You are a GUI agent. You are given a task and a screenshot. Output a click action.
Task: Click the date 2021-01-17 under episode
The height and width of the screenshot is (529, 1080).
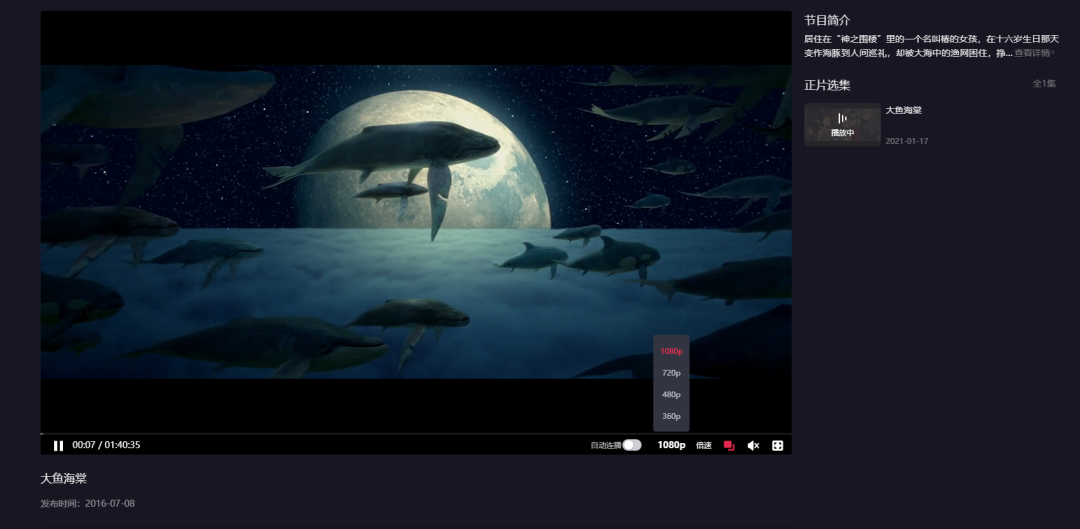907,141
